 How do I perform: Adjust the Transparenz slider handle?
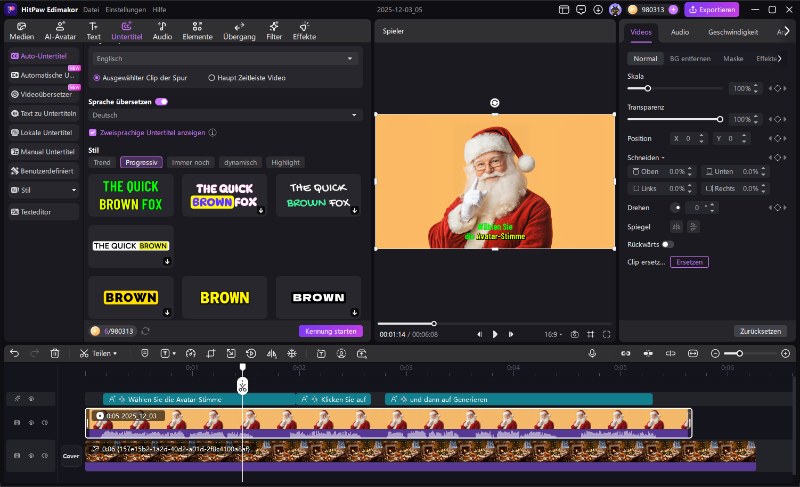[x=720, y=119]
